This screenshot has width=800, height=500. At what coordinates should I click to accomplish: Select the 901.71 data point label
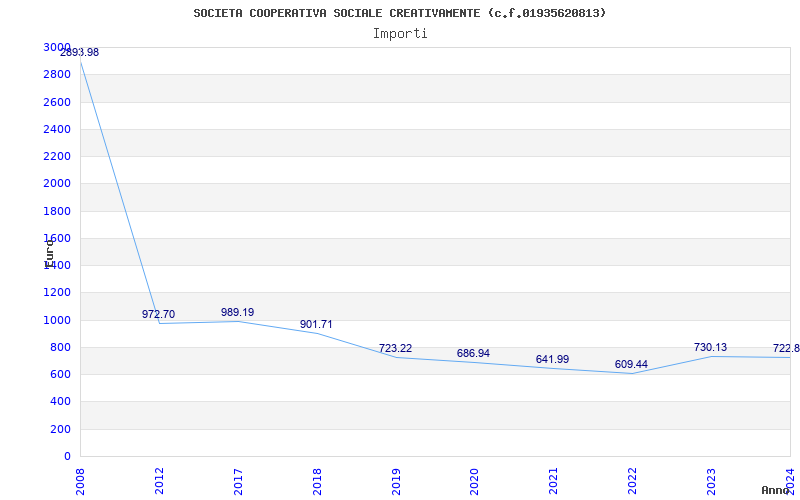point(316,324)
